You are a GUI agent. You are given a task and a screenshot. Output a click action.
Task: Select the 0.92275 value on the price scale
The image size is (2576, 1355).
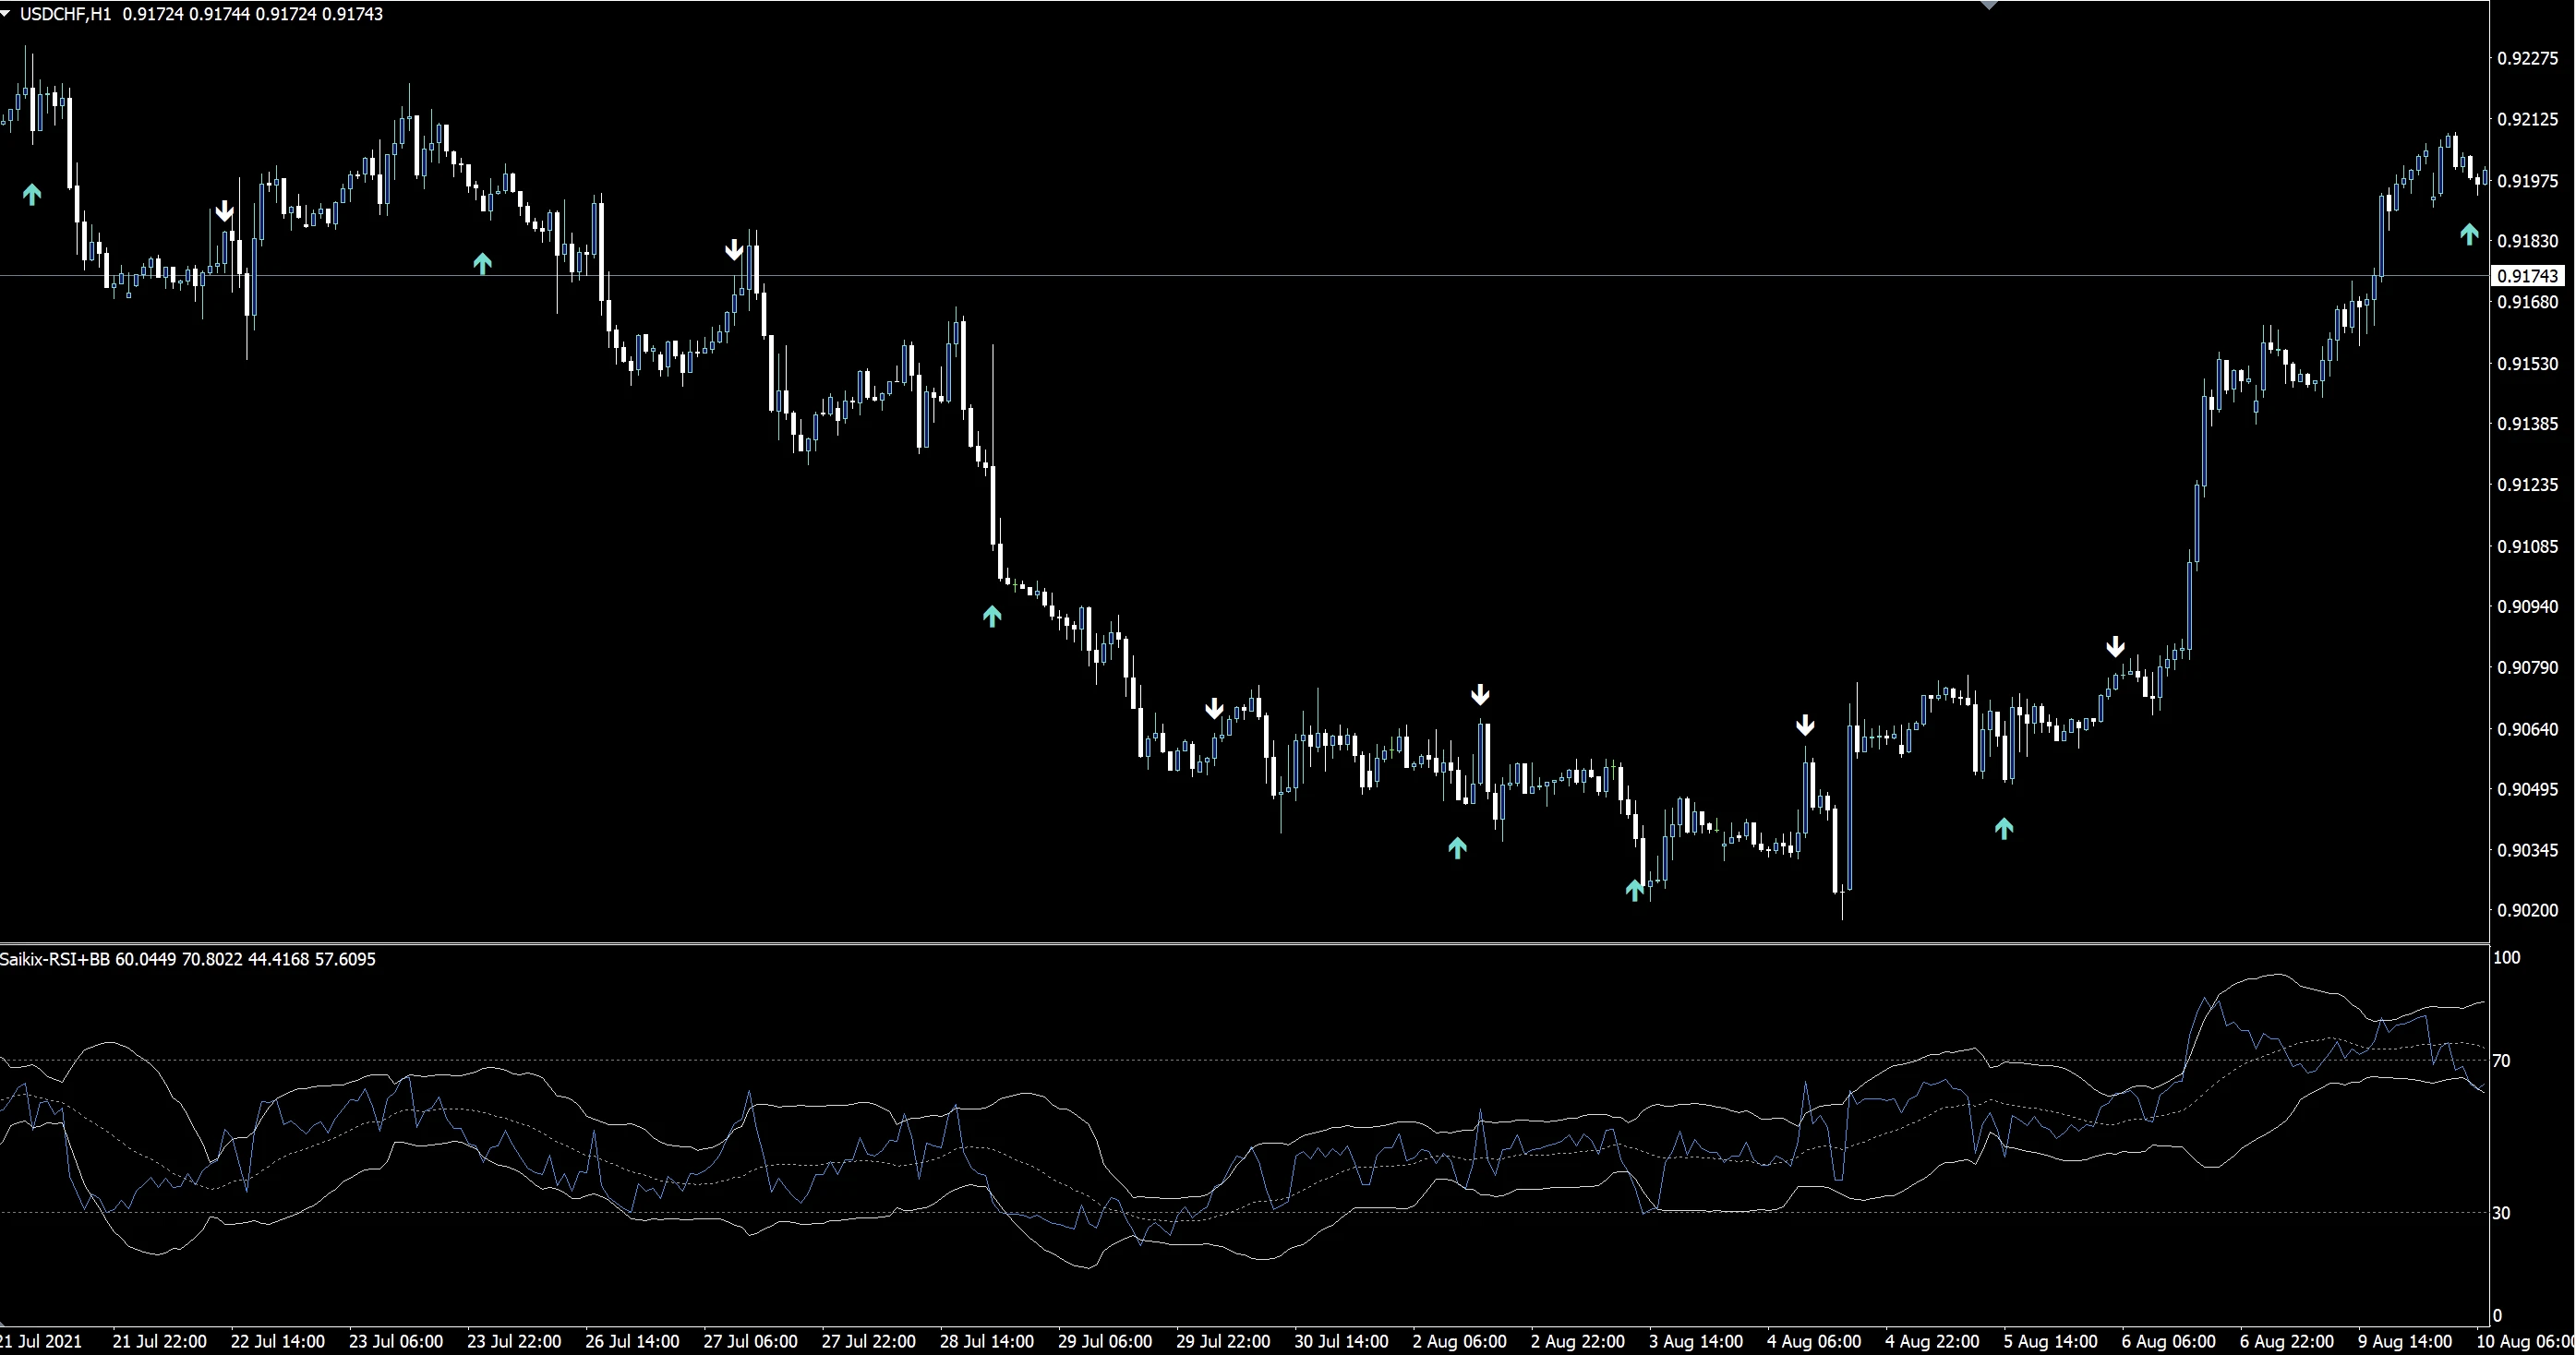[x=2527, y=58]
